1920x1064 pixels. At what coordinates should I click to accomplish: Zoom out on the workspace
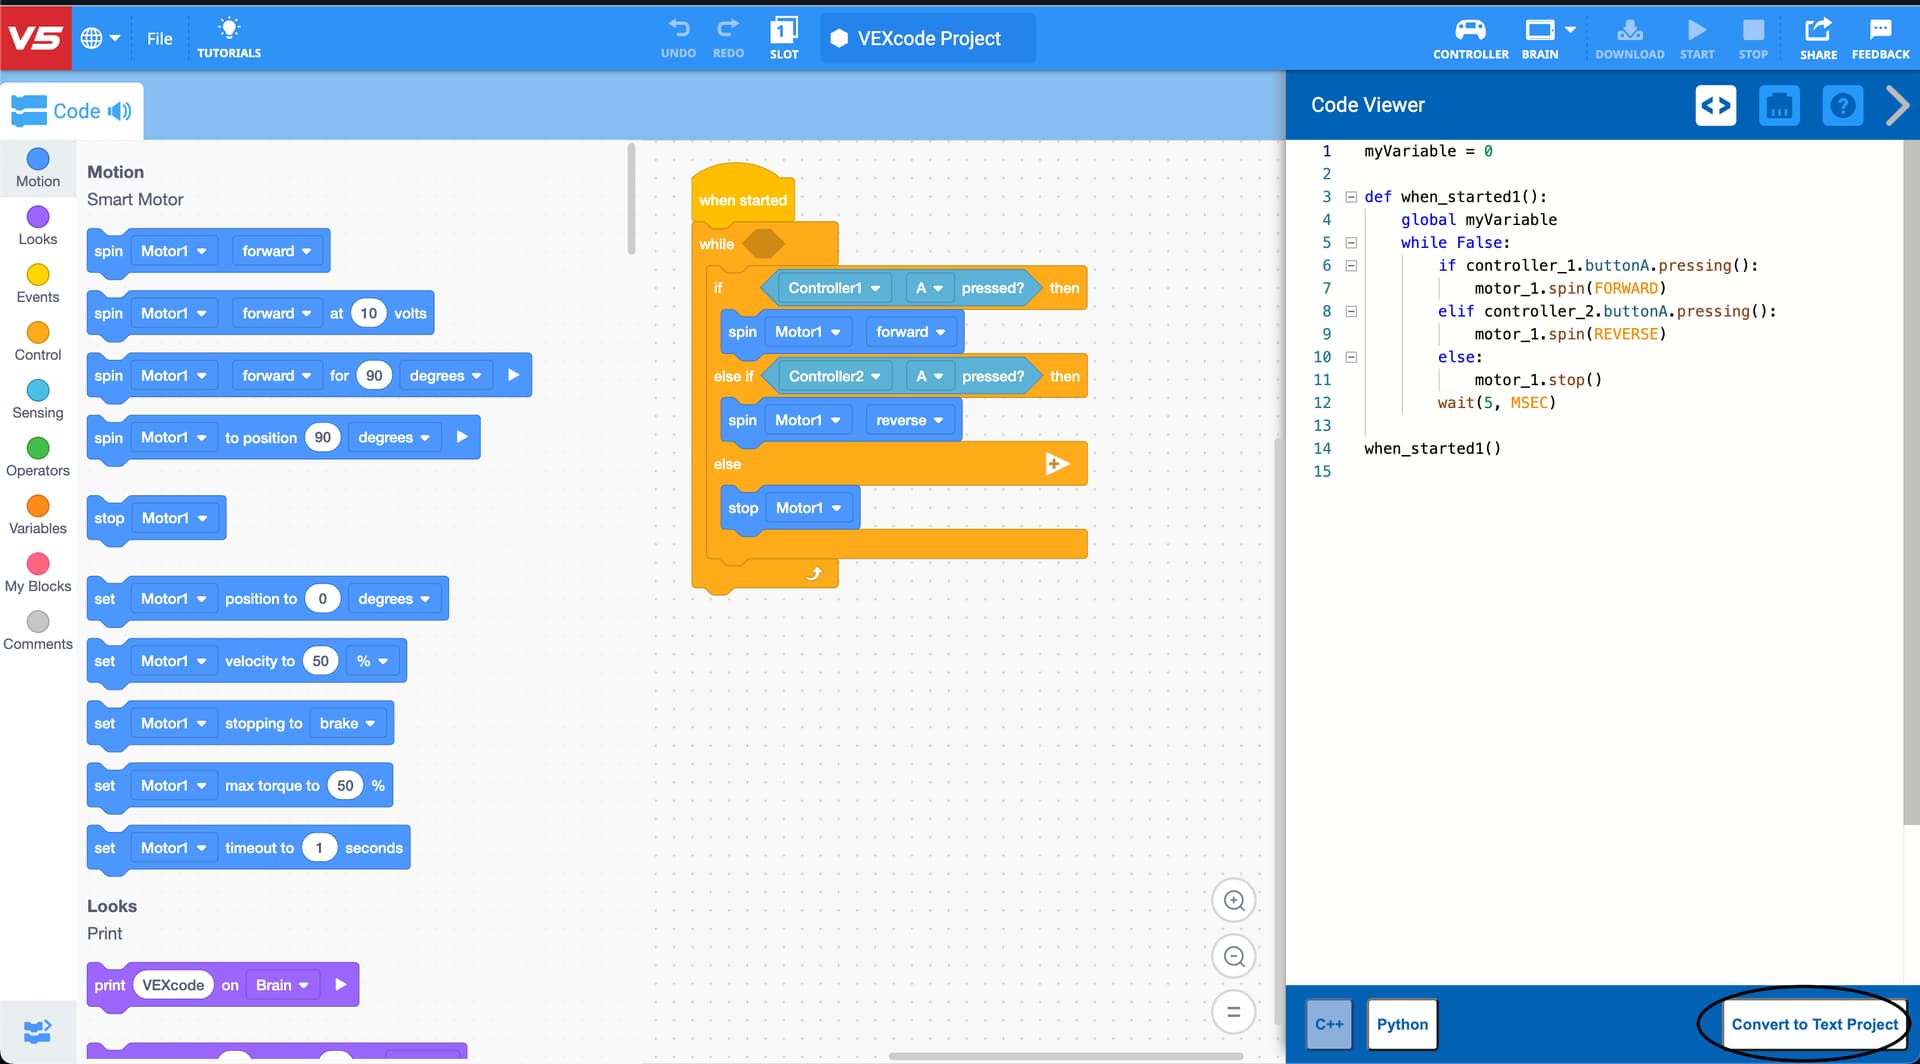pyautogui.click(x=1234, y=956)
